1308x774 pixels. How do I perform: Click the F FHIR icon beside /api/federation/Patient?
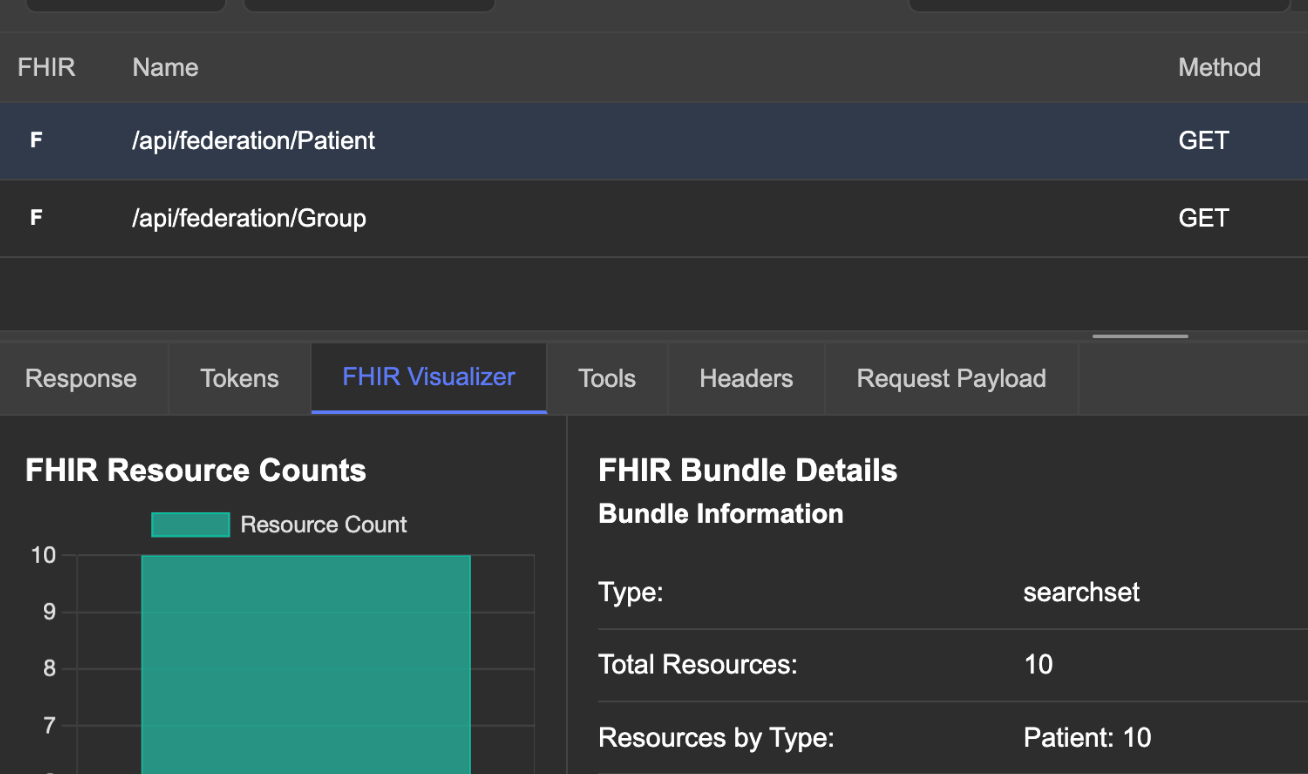click(36, 140)
